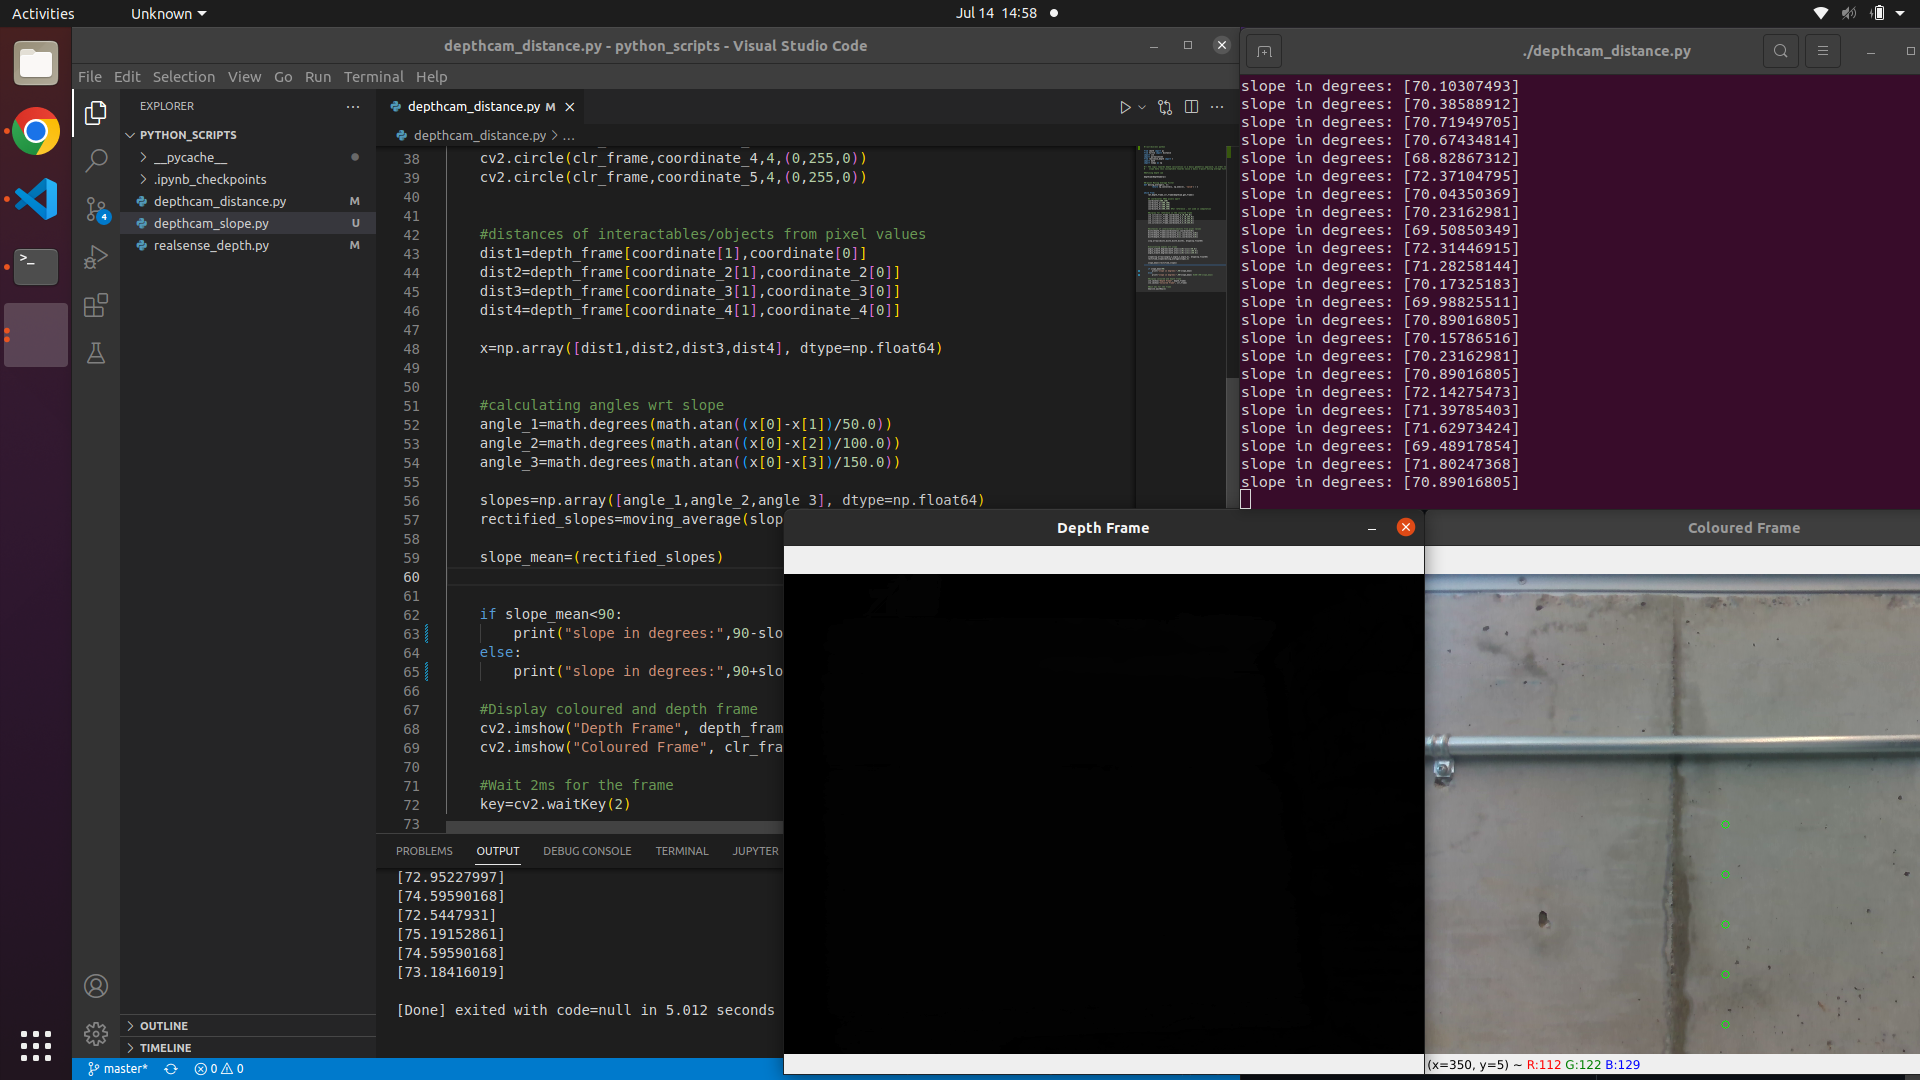Open the Terminal menu

(374, 76)
